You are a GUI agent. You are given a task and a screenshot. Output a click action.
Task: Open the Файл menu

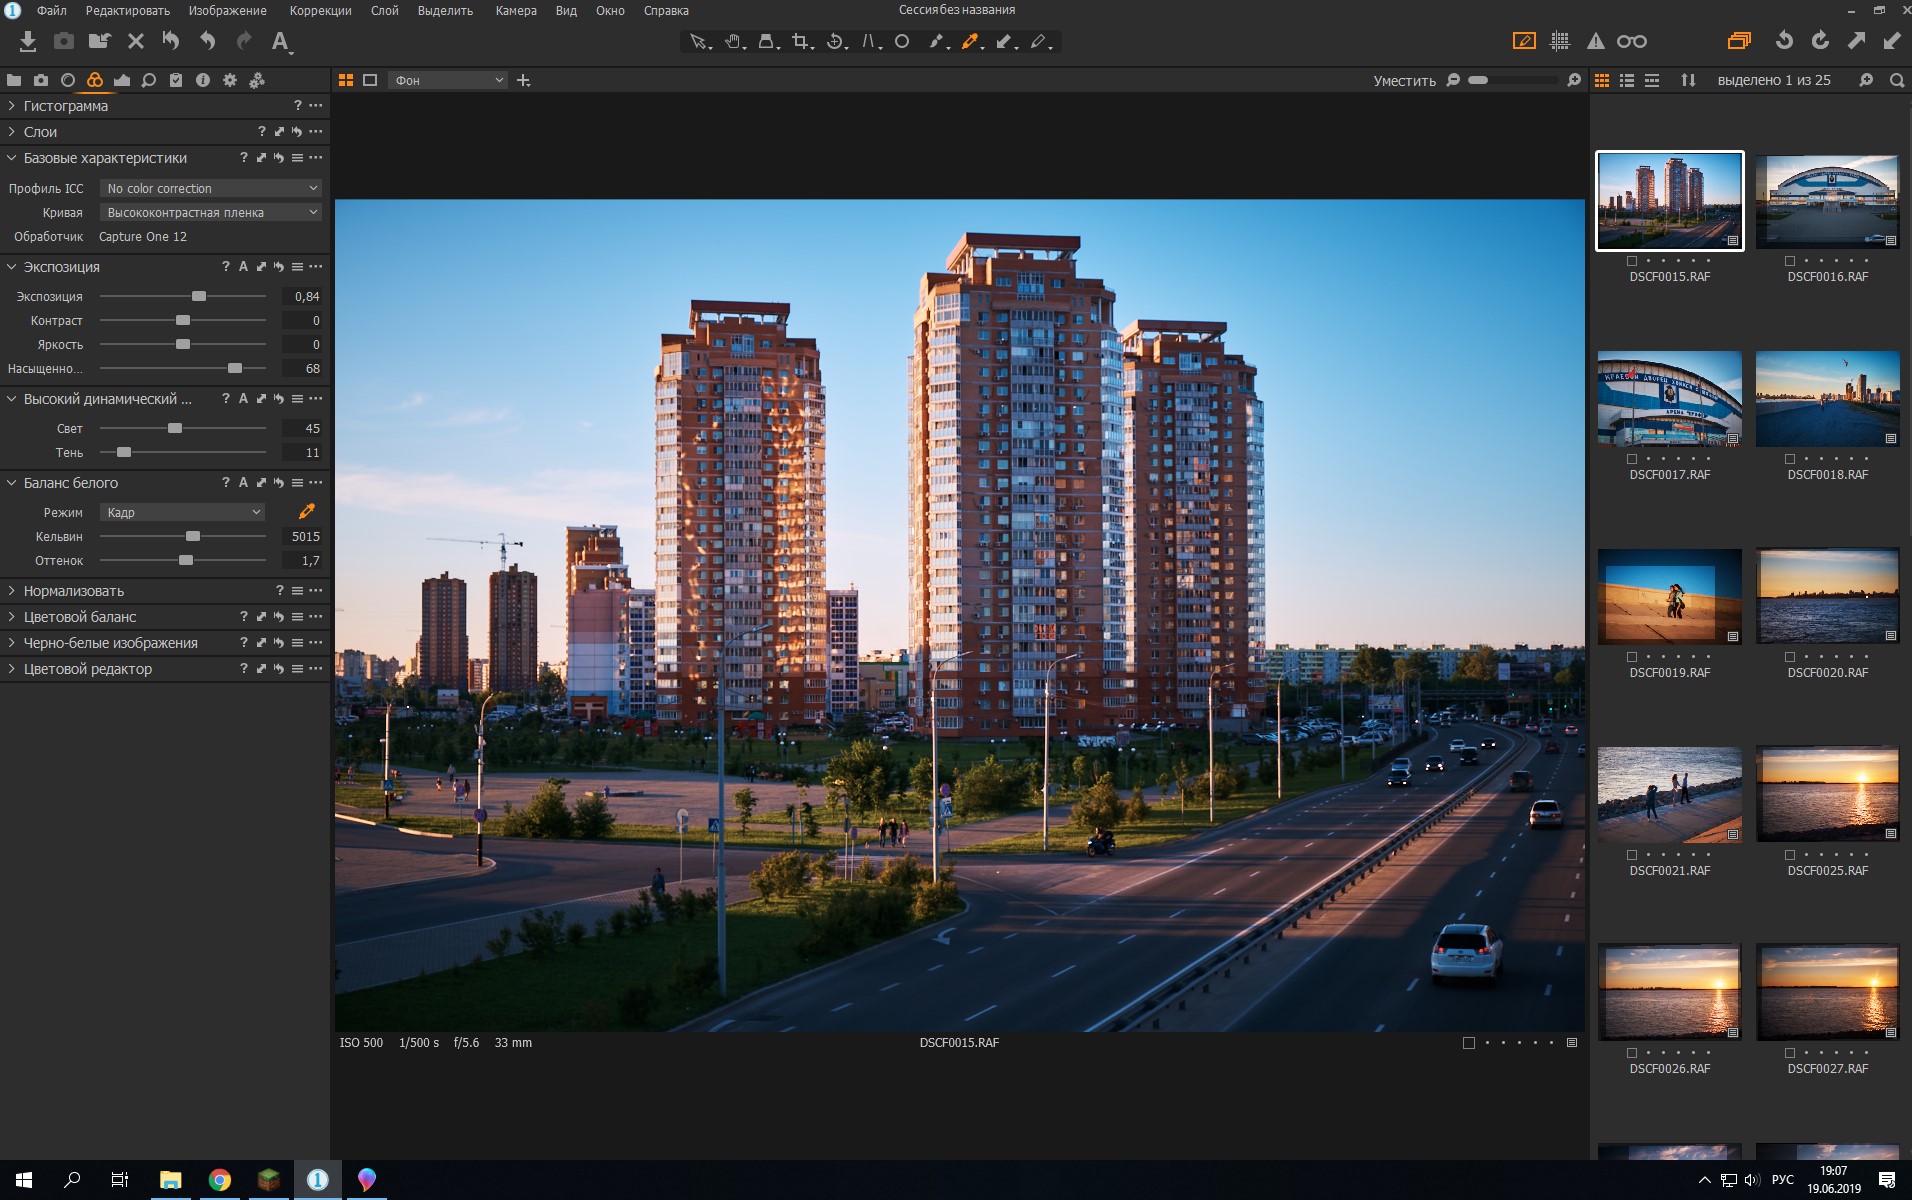point(52,11)
